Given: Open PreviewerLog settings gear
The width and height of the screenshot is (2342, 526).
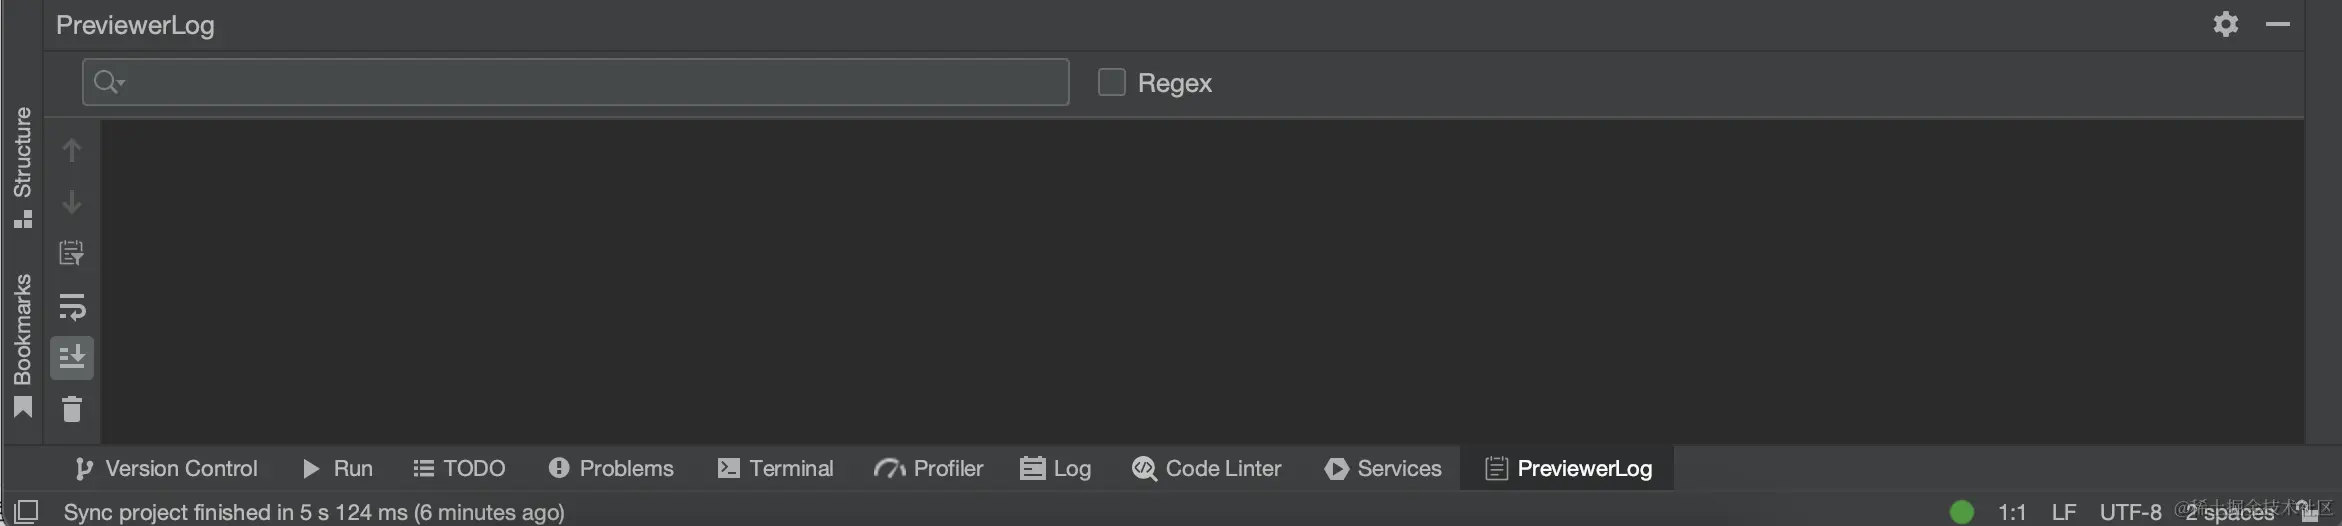Looking at the screenshot, I should [2225, 24].
